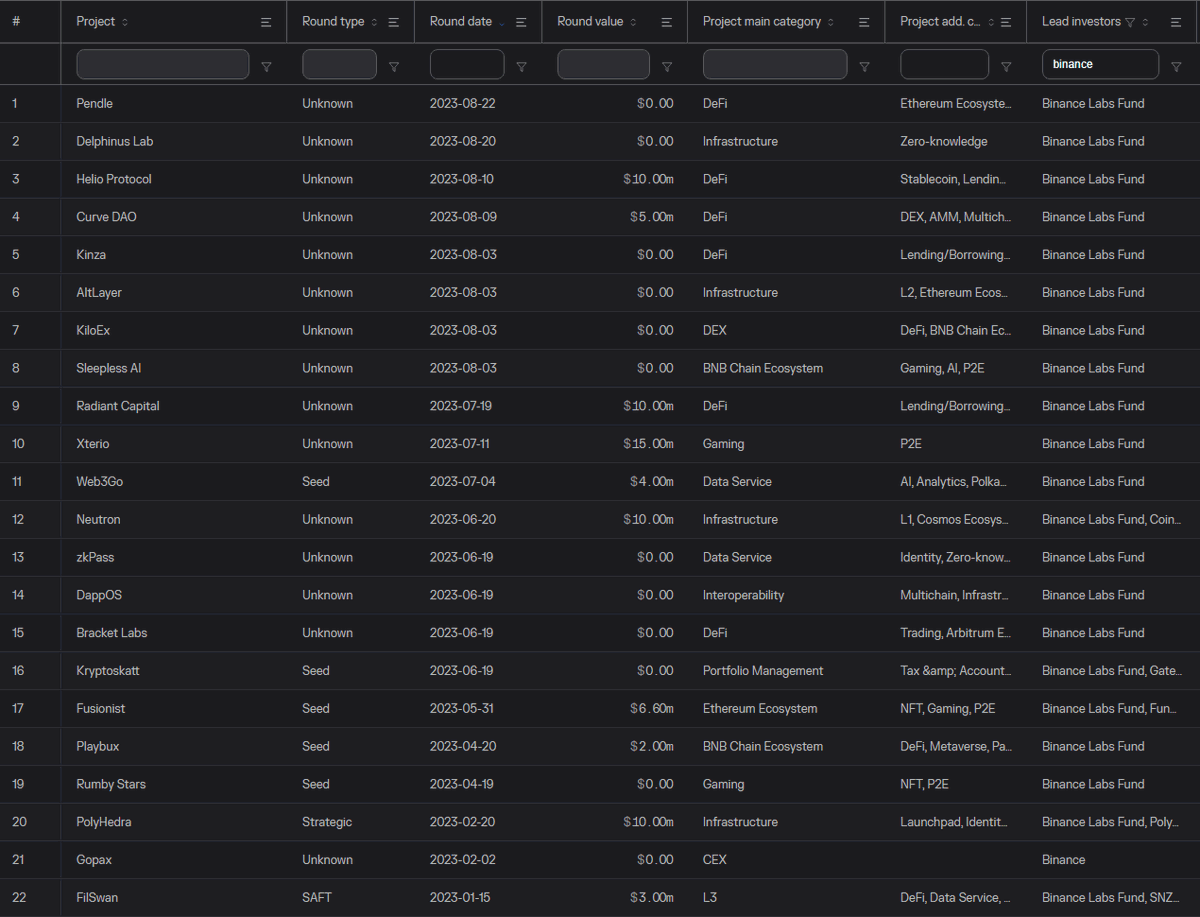Select the Playbux project cell

pos(174,746)
